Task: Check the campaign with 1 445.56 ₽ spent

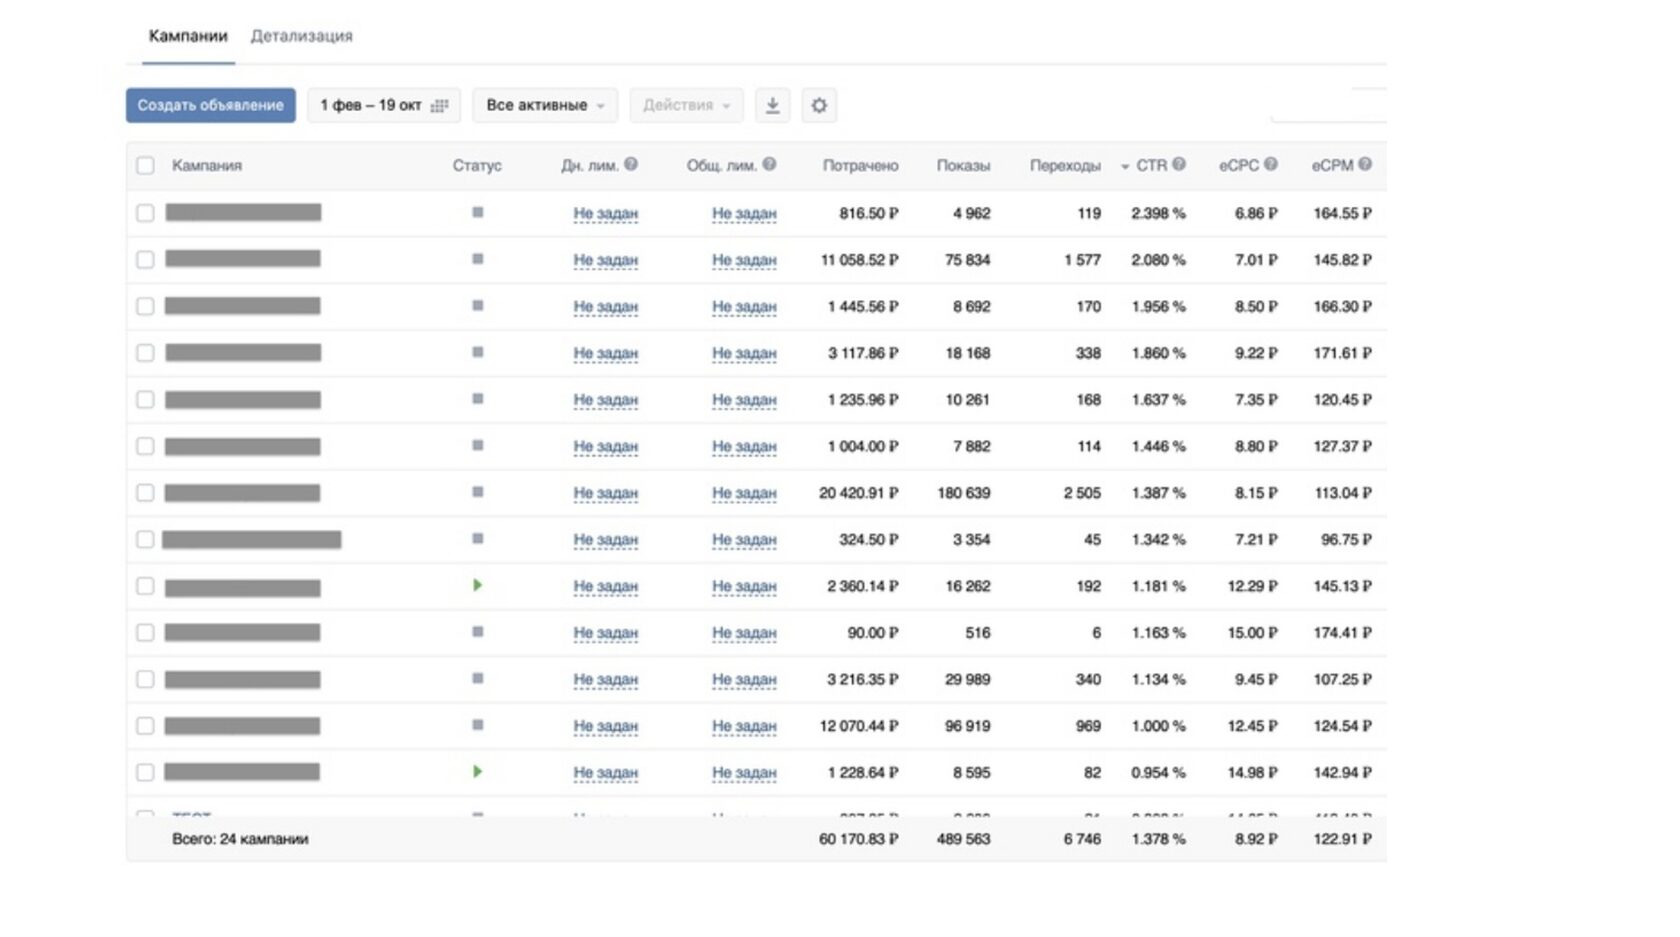Action: pyautogui.click(x=145, y=306)
